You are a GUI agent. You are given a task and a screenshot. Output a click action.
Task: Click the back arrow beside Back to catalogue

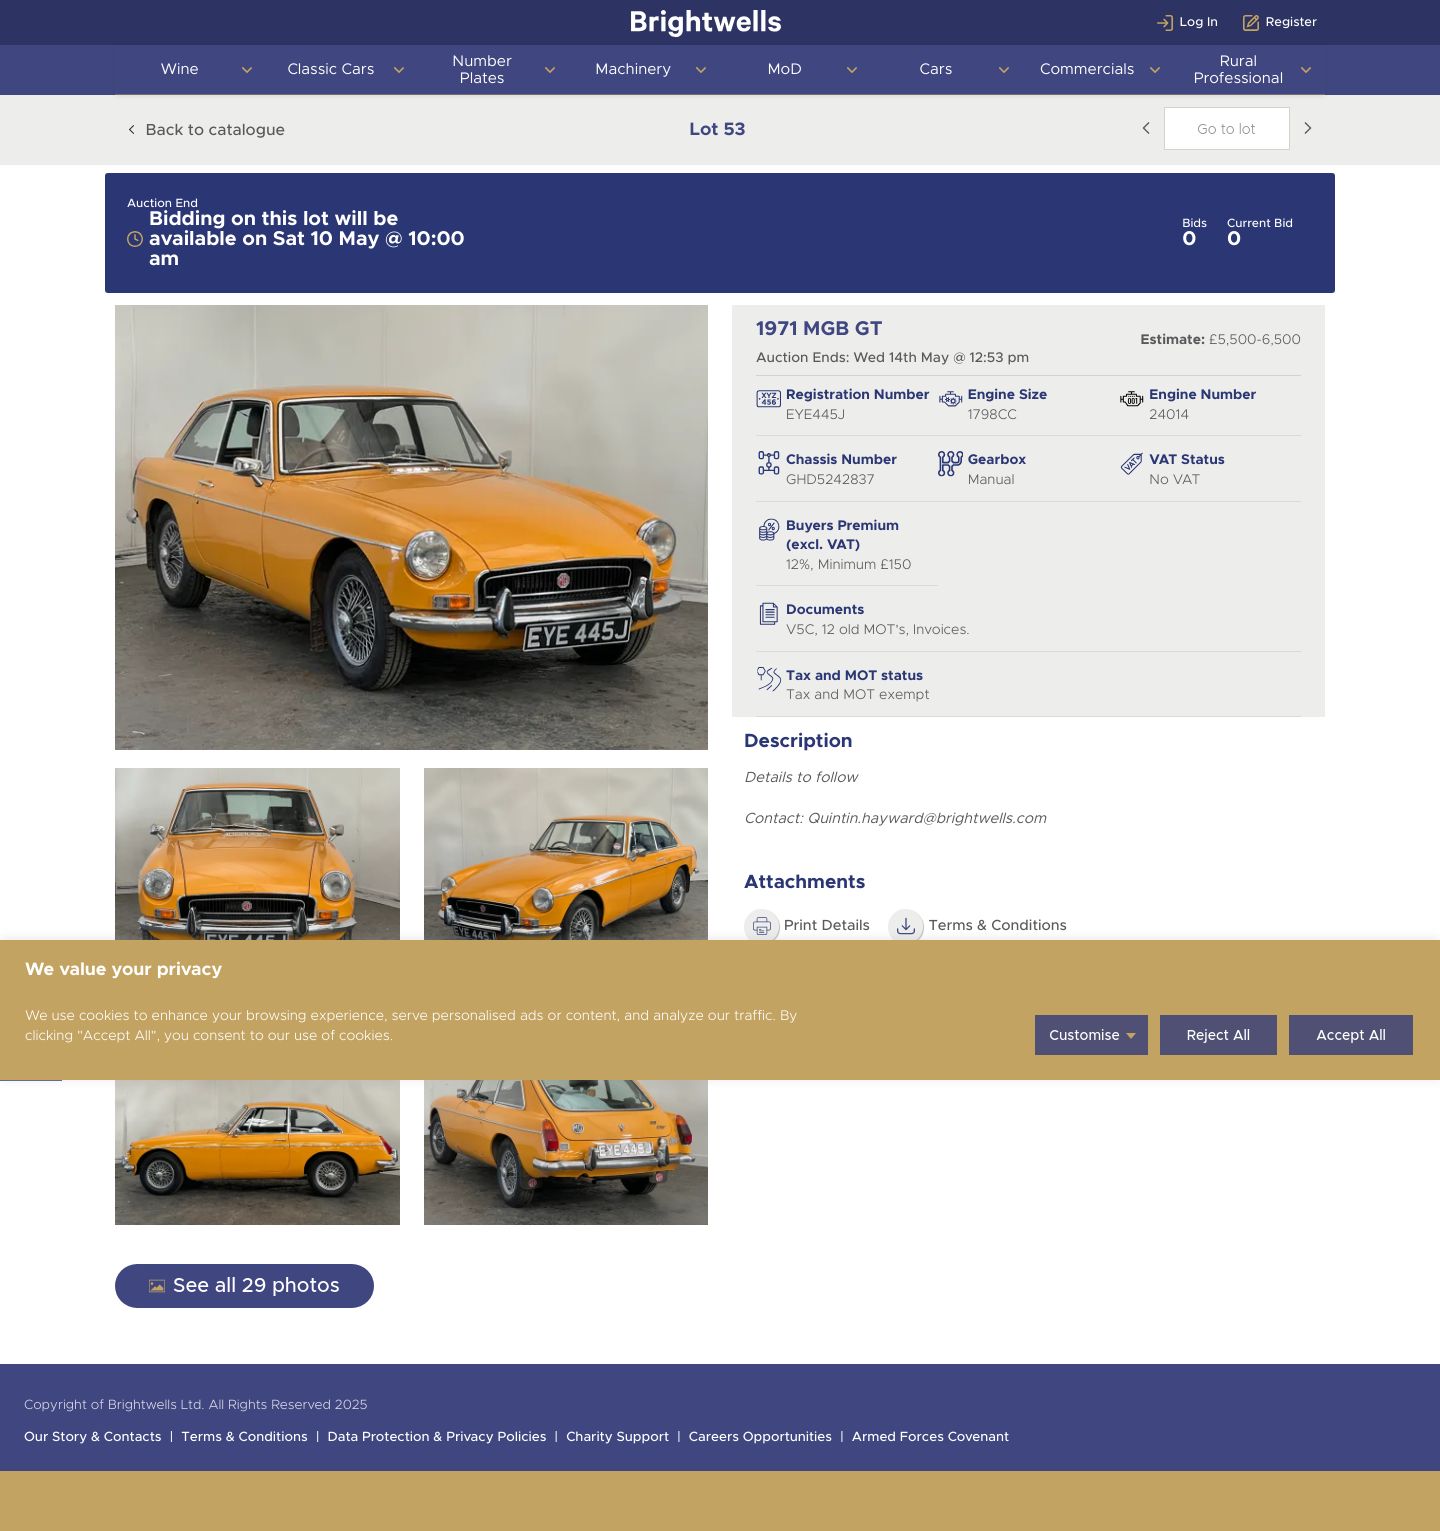click(131, 130)
